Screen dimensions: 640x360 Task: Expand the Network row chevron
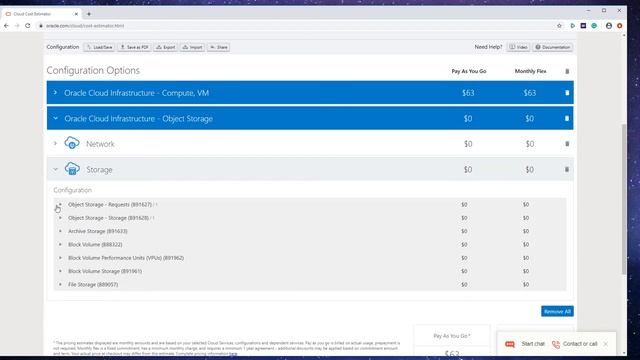click(56, 144)
